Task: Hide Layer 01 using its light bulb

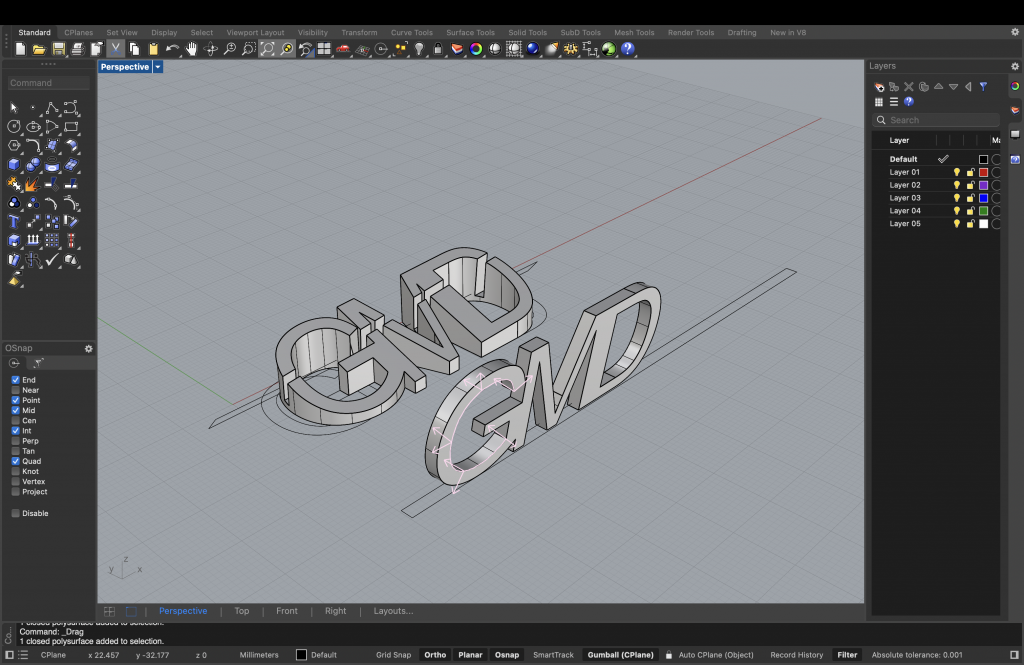Action: [957, 172]
